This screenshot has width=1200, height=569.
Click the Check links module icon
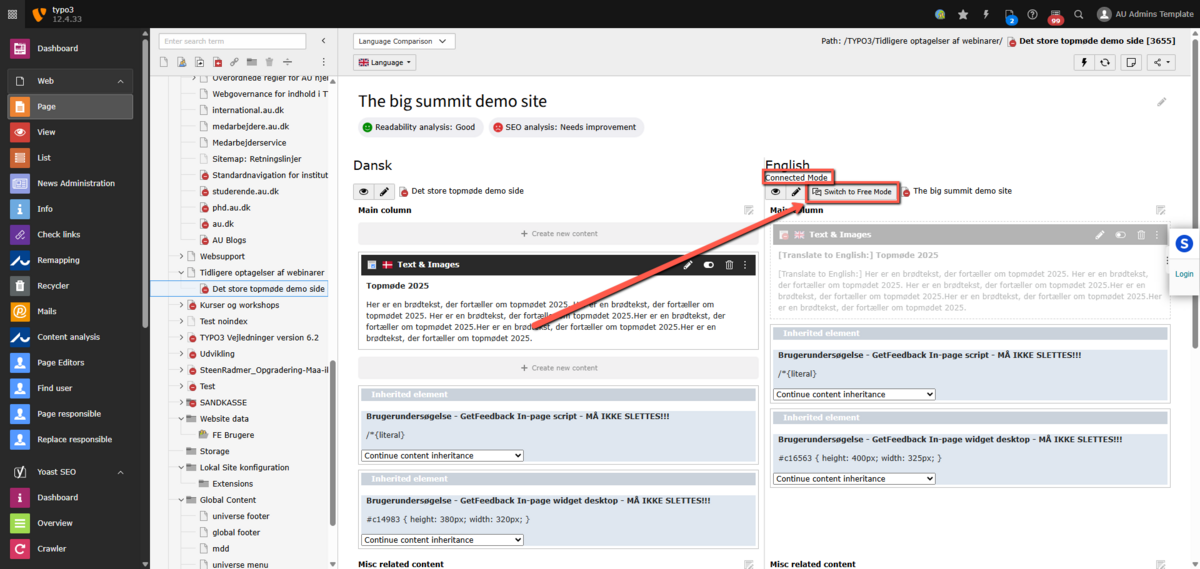pos(20,235)
